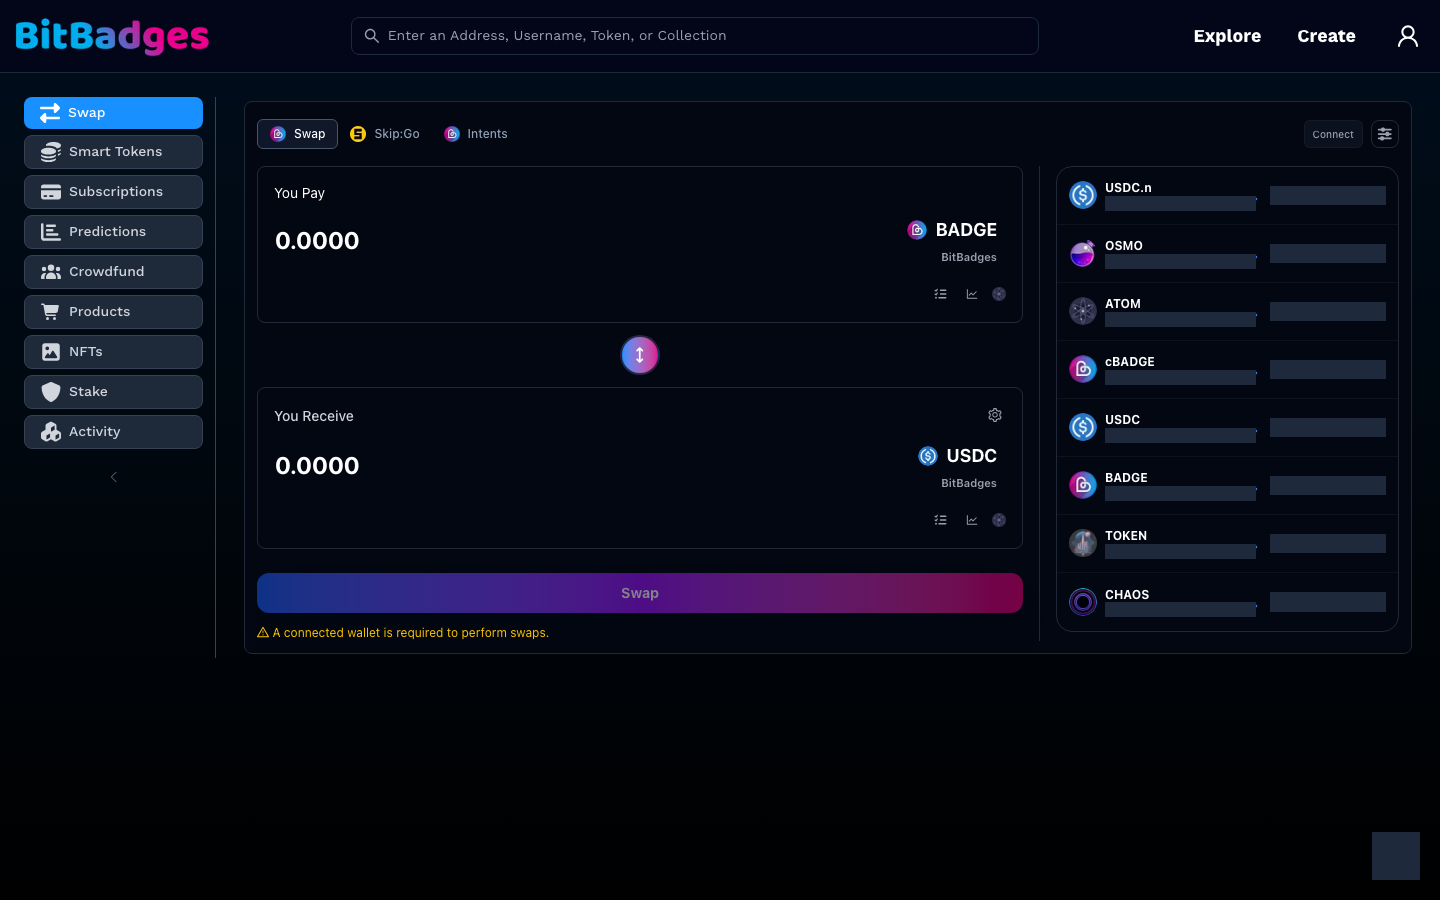Select Swap in the sidebar

coord(113,113)
